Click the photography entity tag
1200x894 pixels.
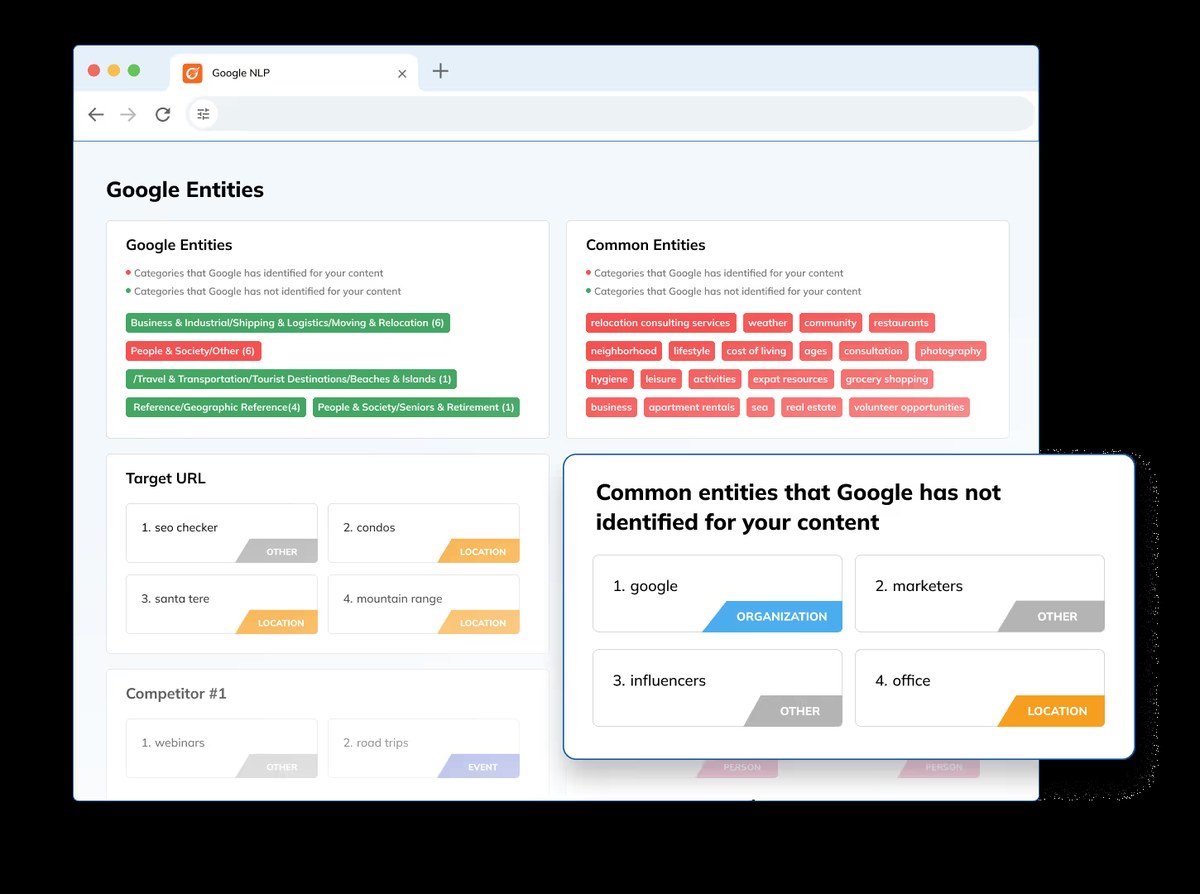(951, 351)
